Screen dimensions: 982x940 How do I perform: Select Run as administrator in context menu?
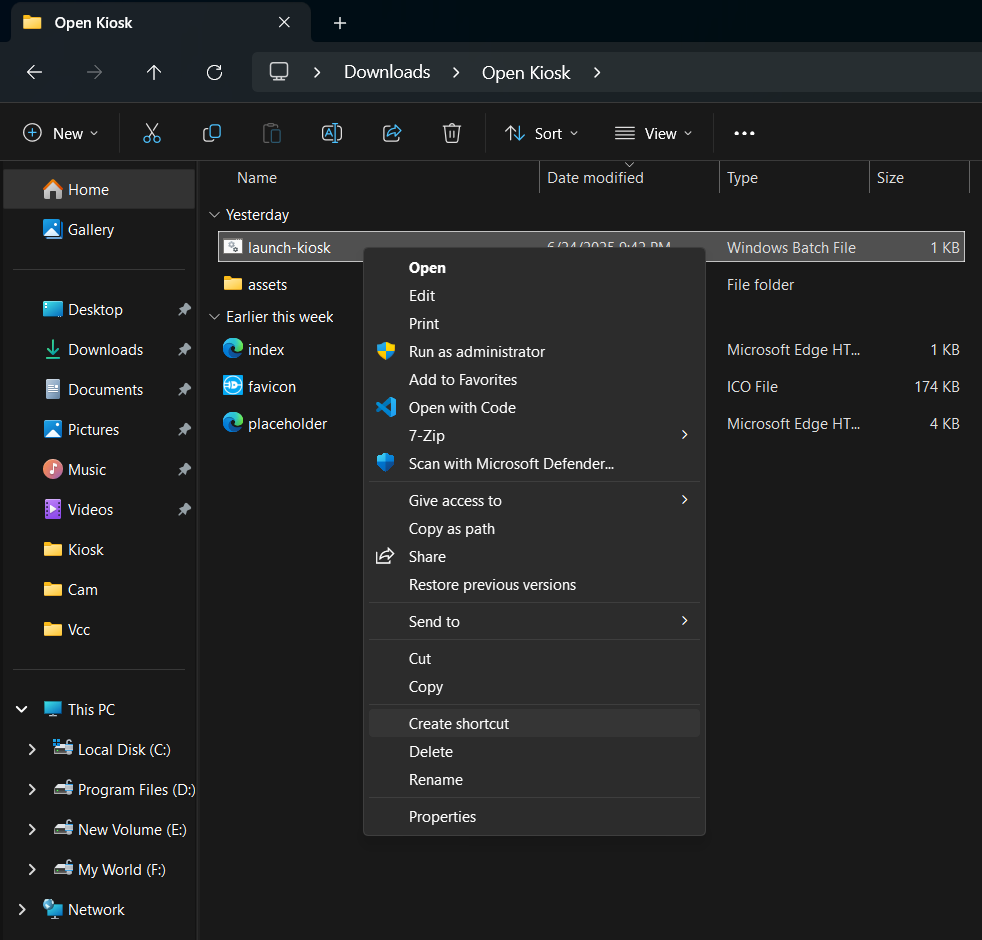pos(477,351)
